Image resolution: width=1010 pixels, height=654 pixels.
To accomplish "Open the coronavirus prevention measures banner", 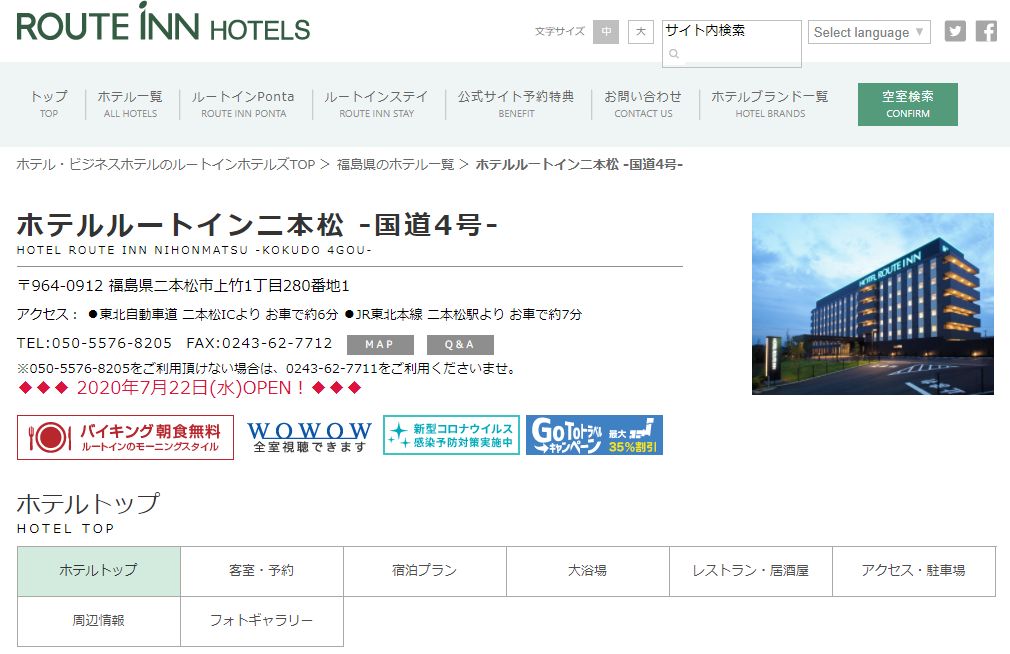I will pyautogui.click(x=451, y=435).
